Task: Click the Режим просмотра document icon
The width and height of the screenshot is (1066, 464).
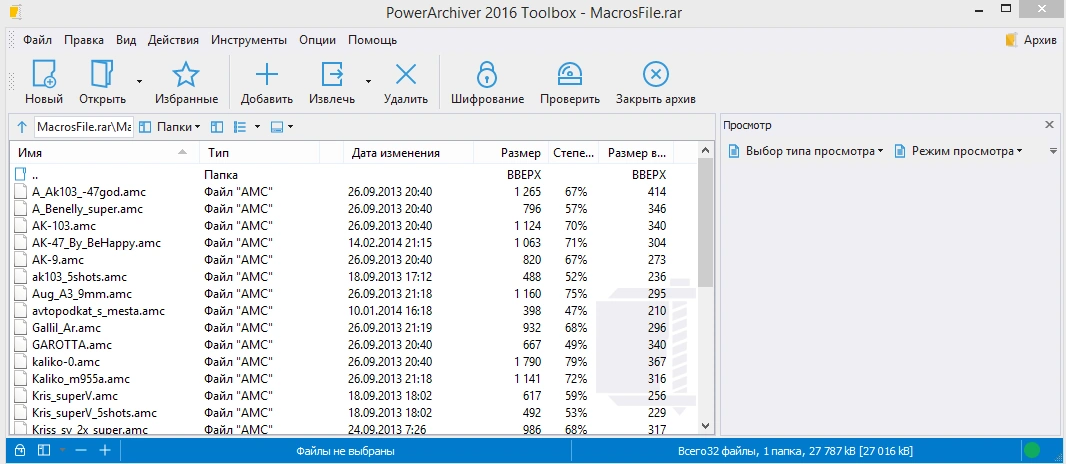Action: (899, 151)
